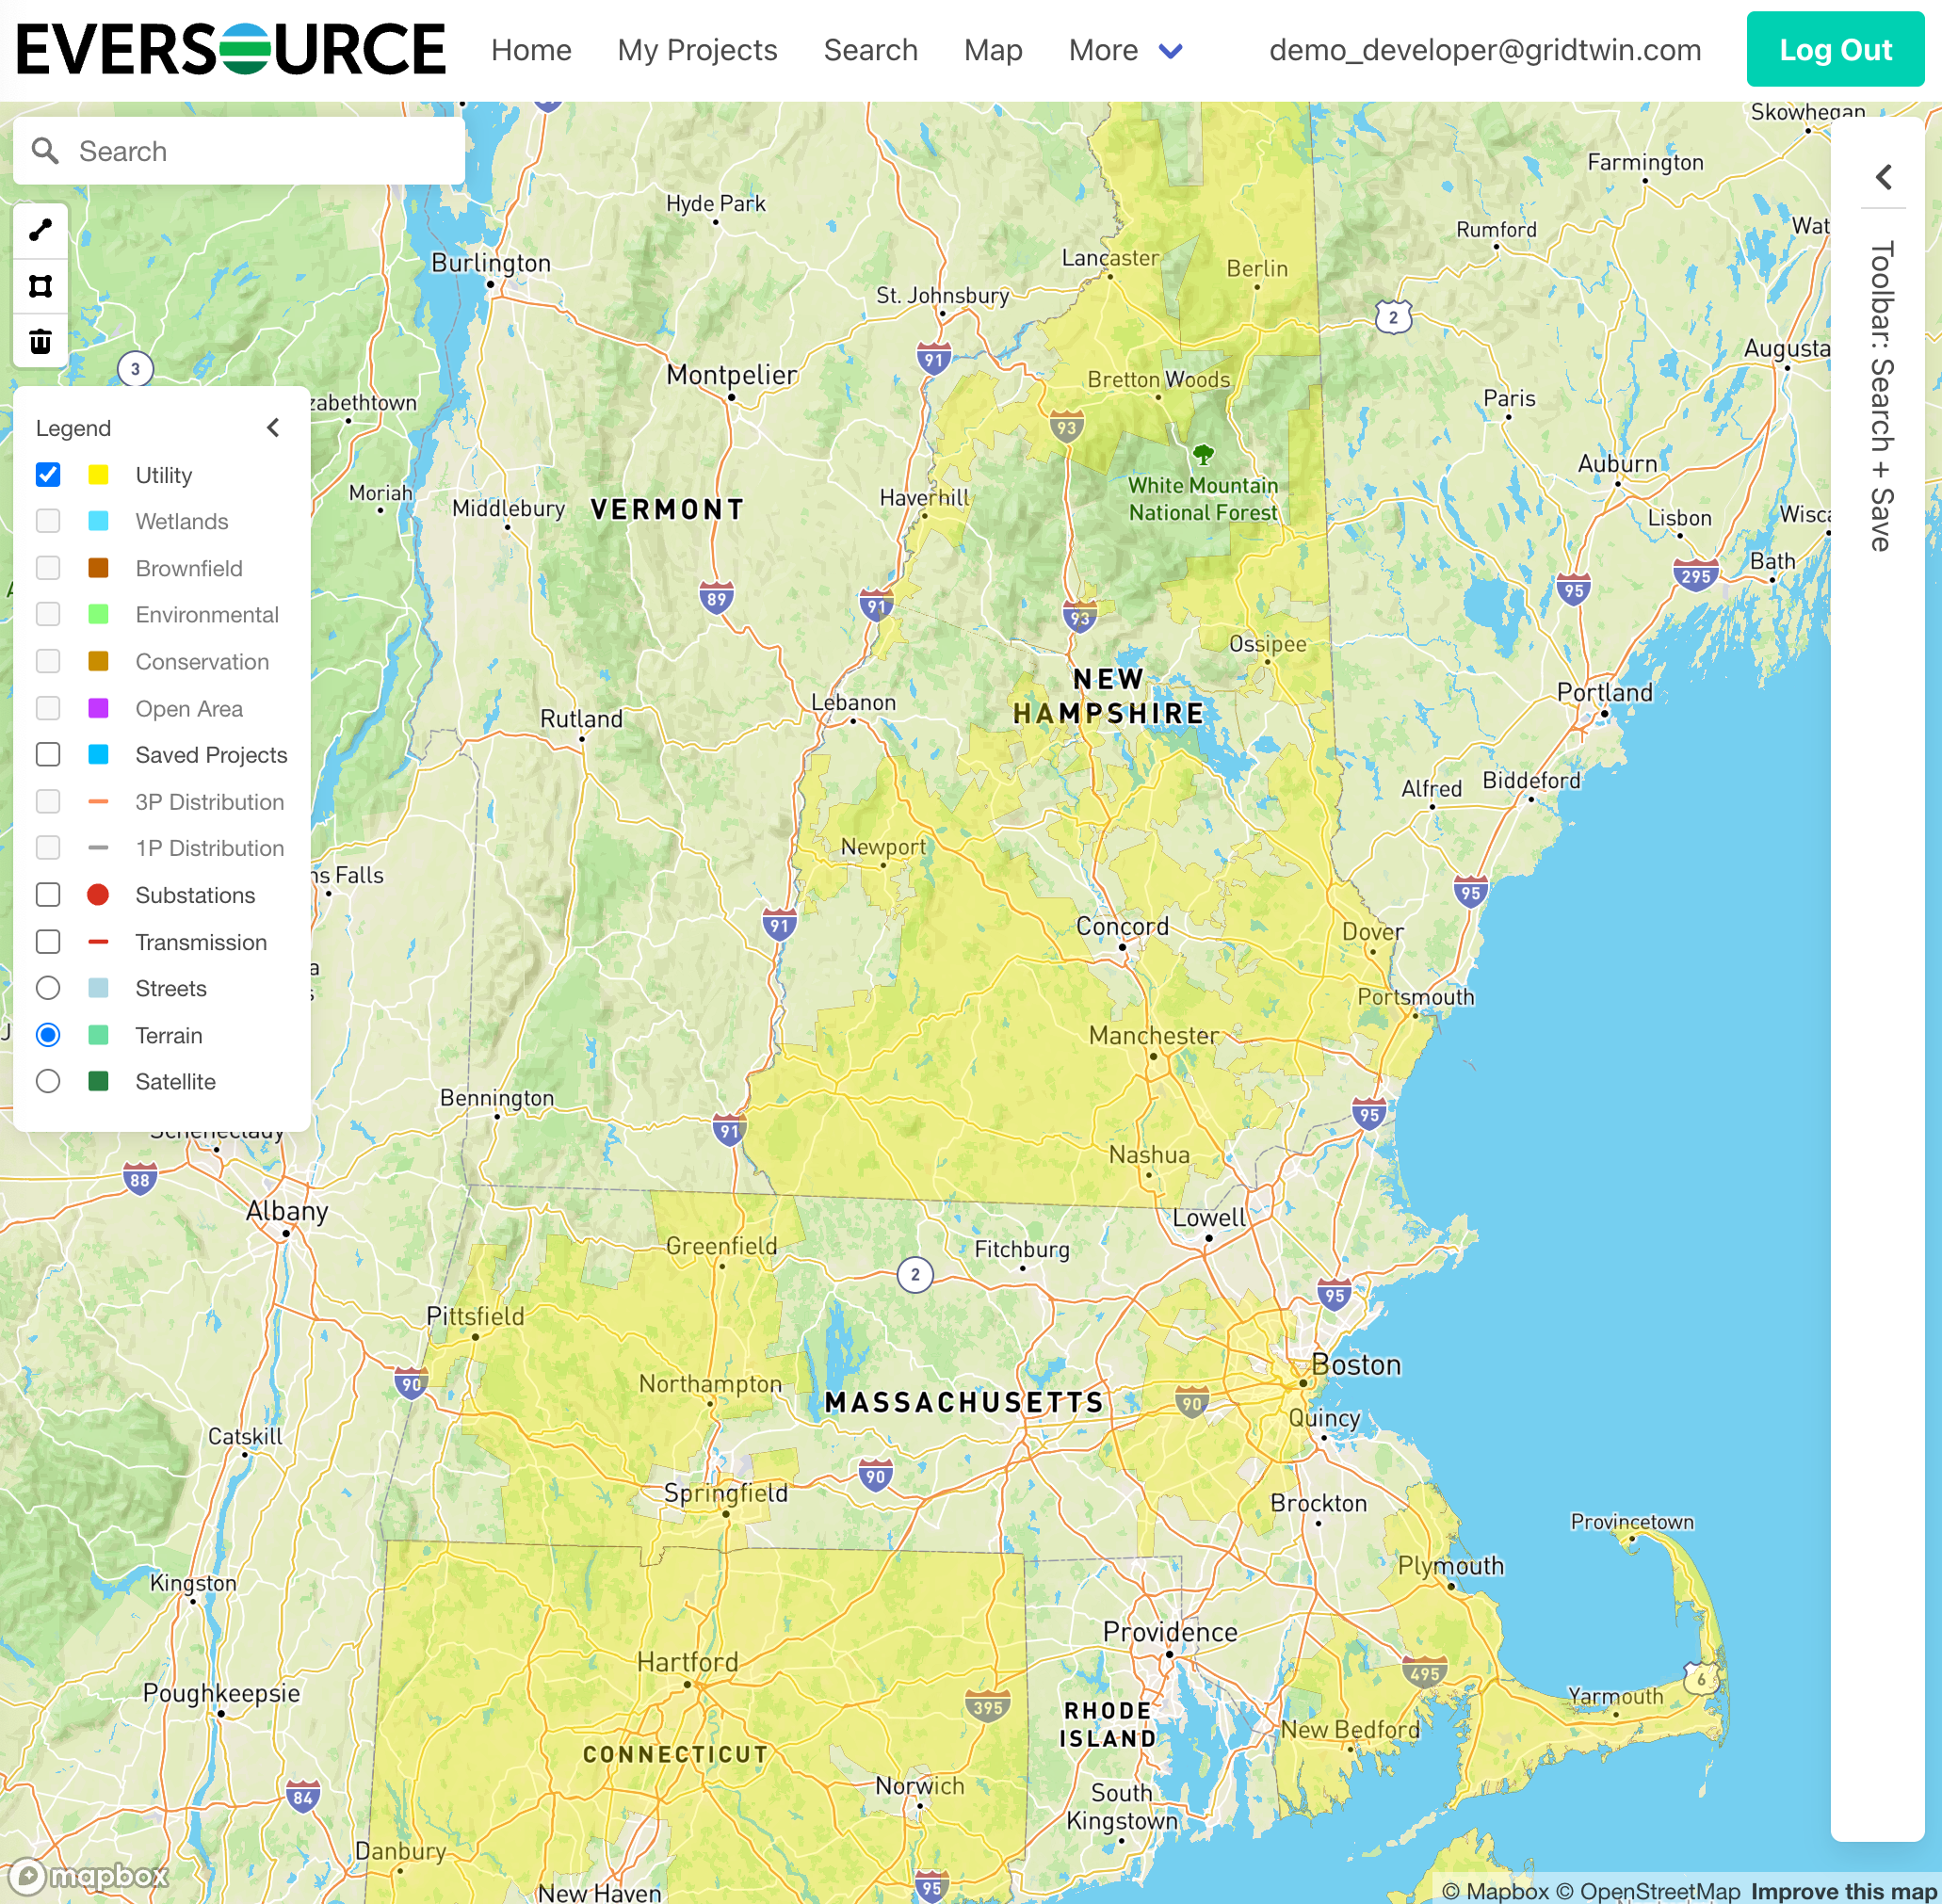Select the Satellite basemap radio button
Screen dimensions: 1942x1904
click(47, 1081)
